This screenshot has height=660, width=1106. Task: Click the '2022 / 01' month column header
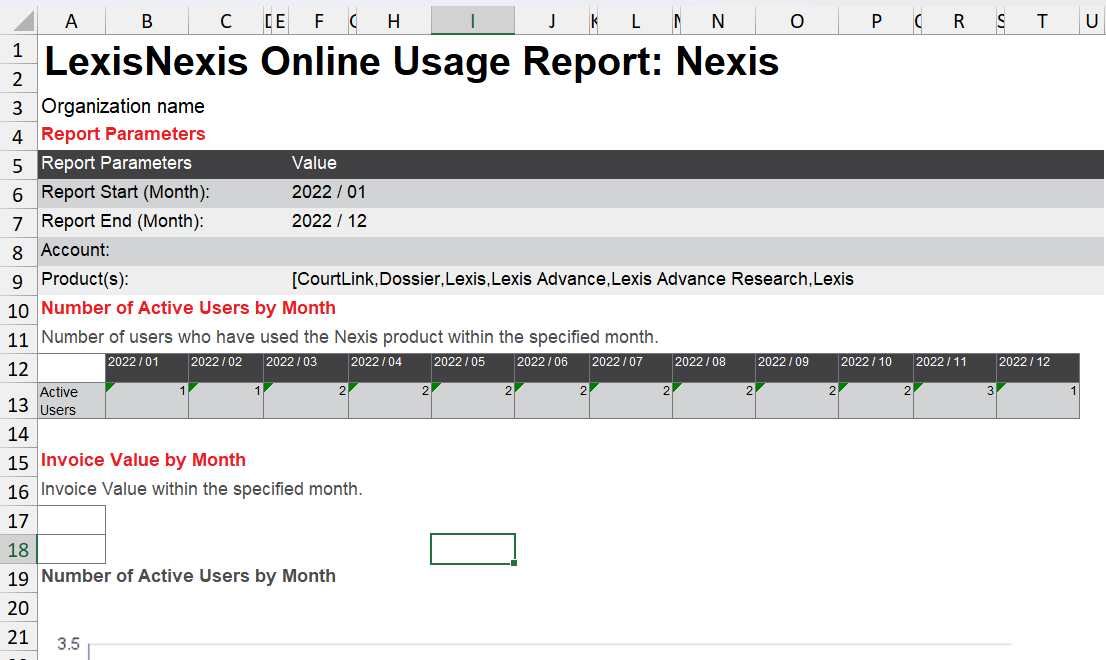point(147,368)
